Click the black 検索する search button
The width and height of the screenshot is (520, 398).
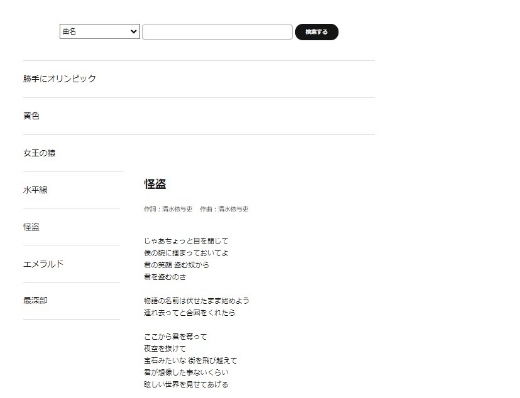(x=317, y=32)
